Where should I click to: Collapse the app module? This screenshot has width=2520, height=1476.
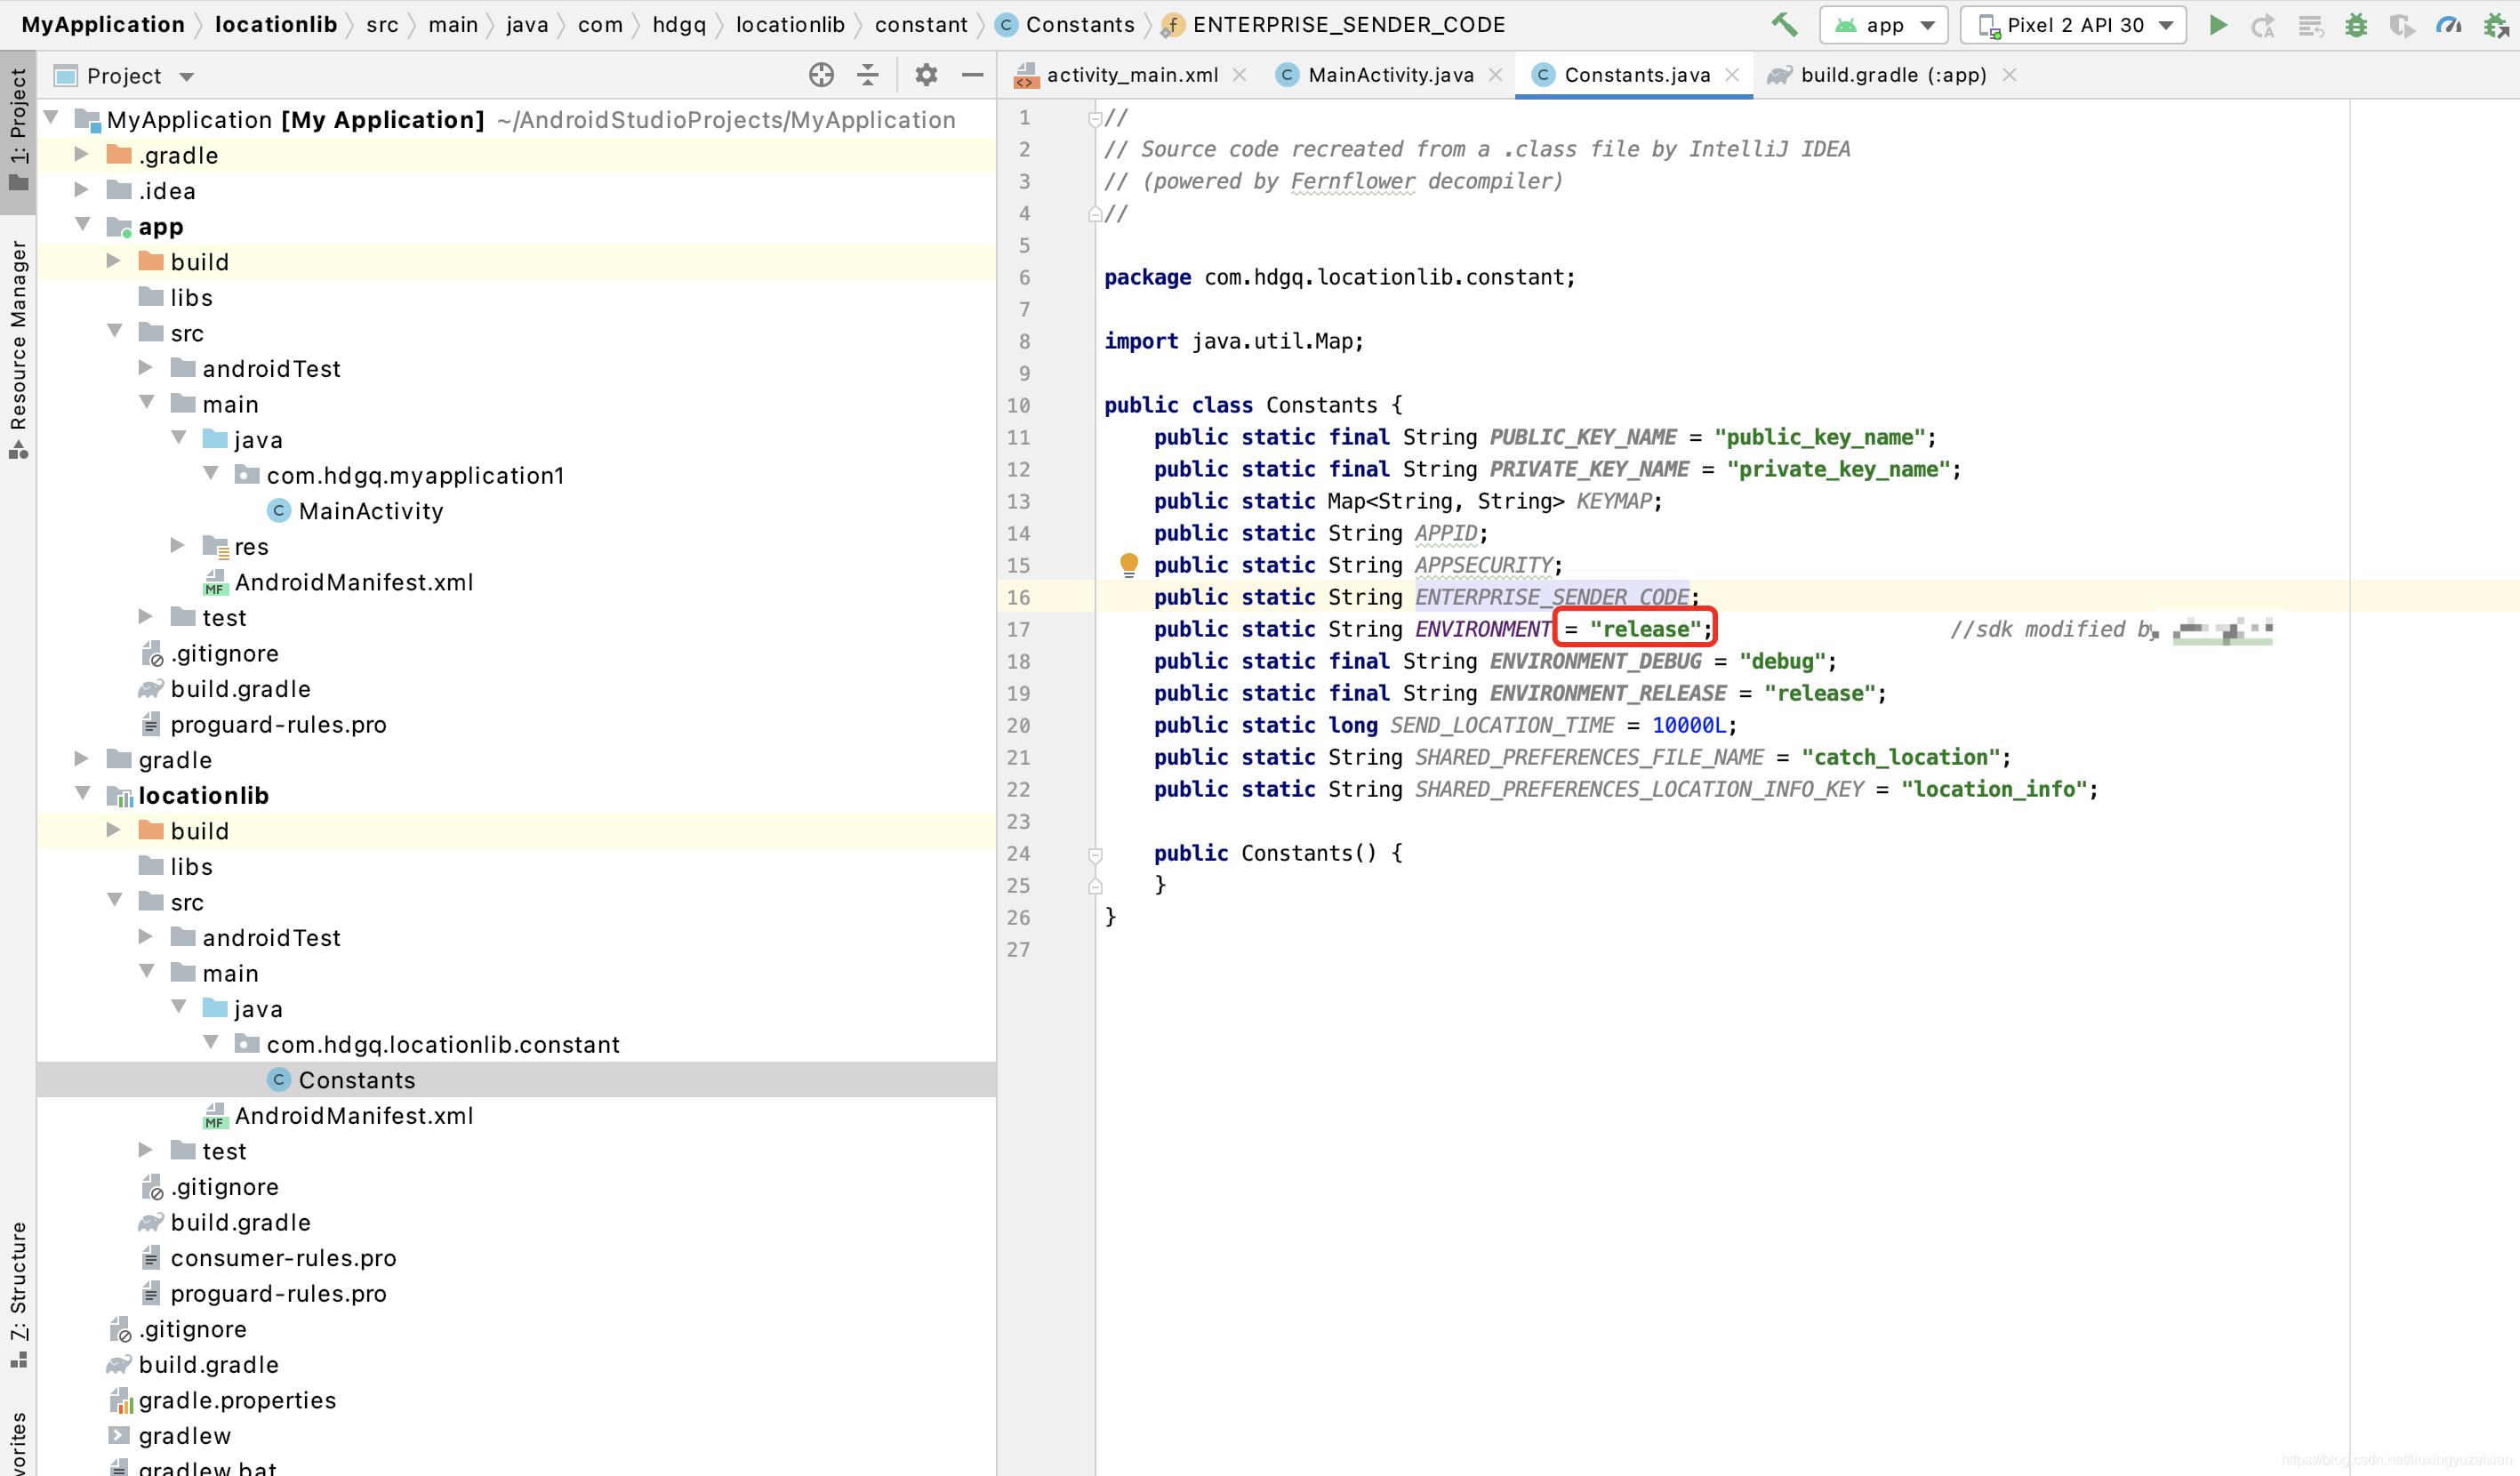click(82, 226)
